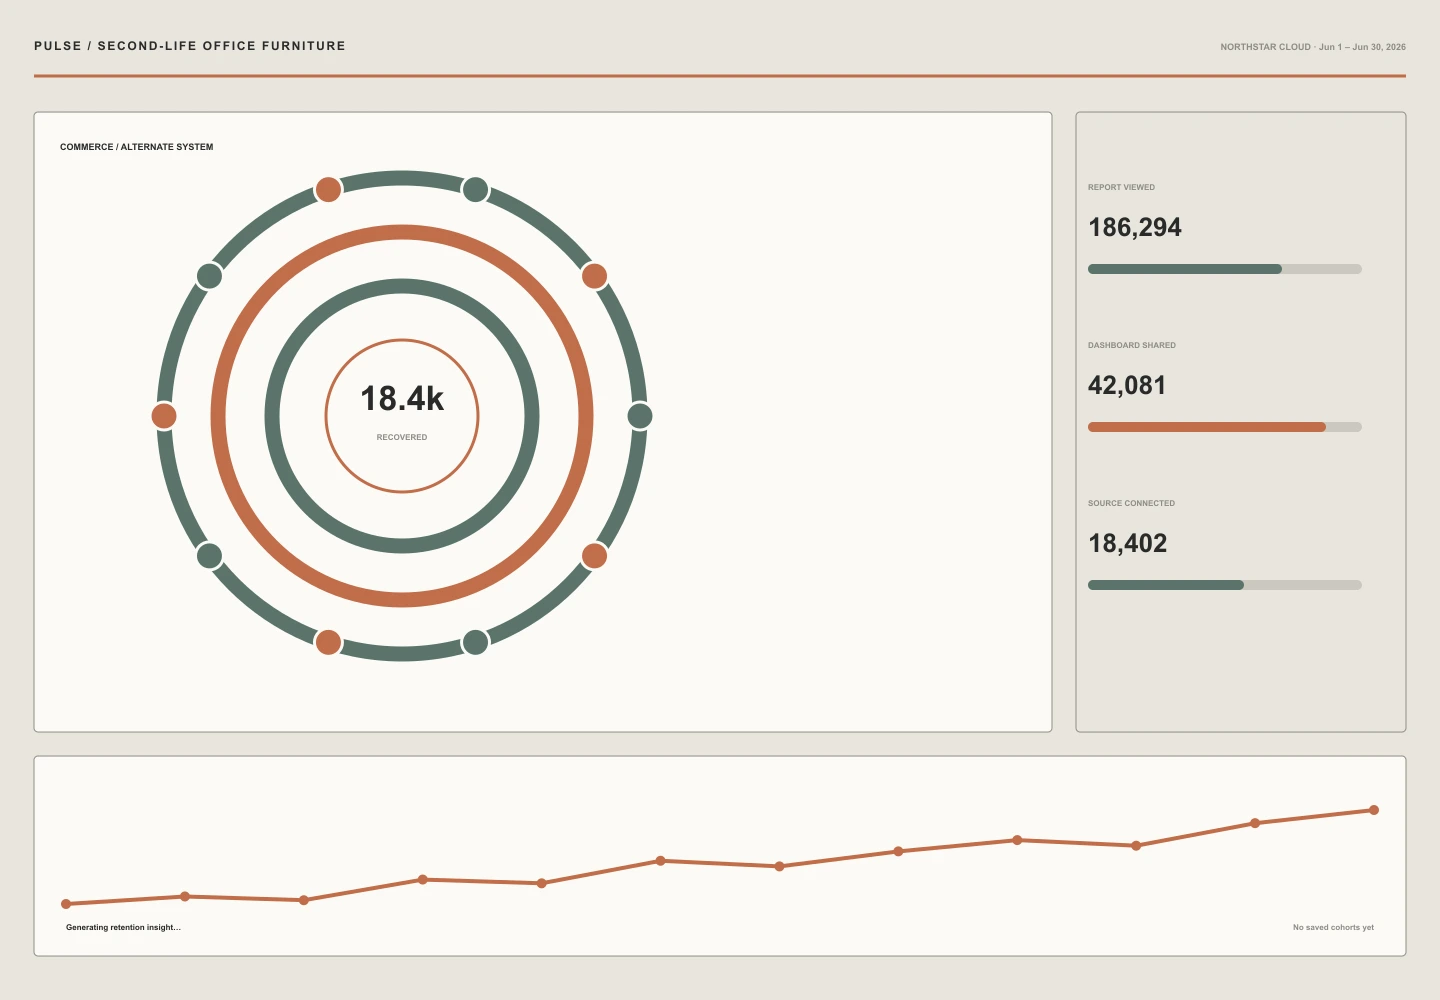Click the top orange node on outer ring
This screenshot has width=1440, height=1000.
point(328,189)
